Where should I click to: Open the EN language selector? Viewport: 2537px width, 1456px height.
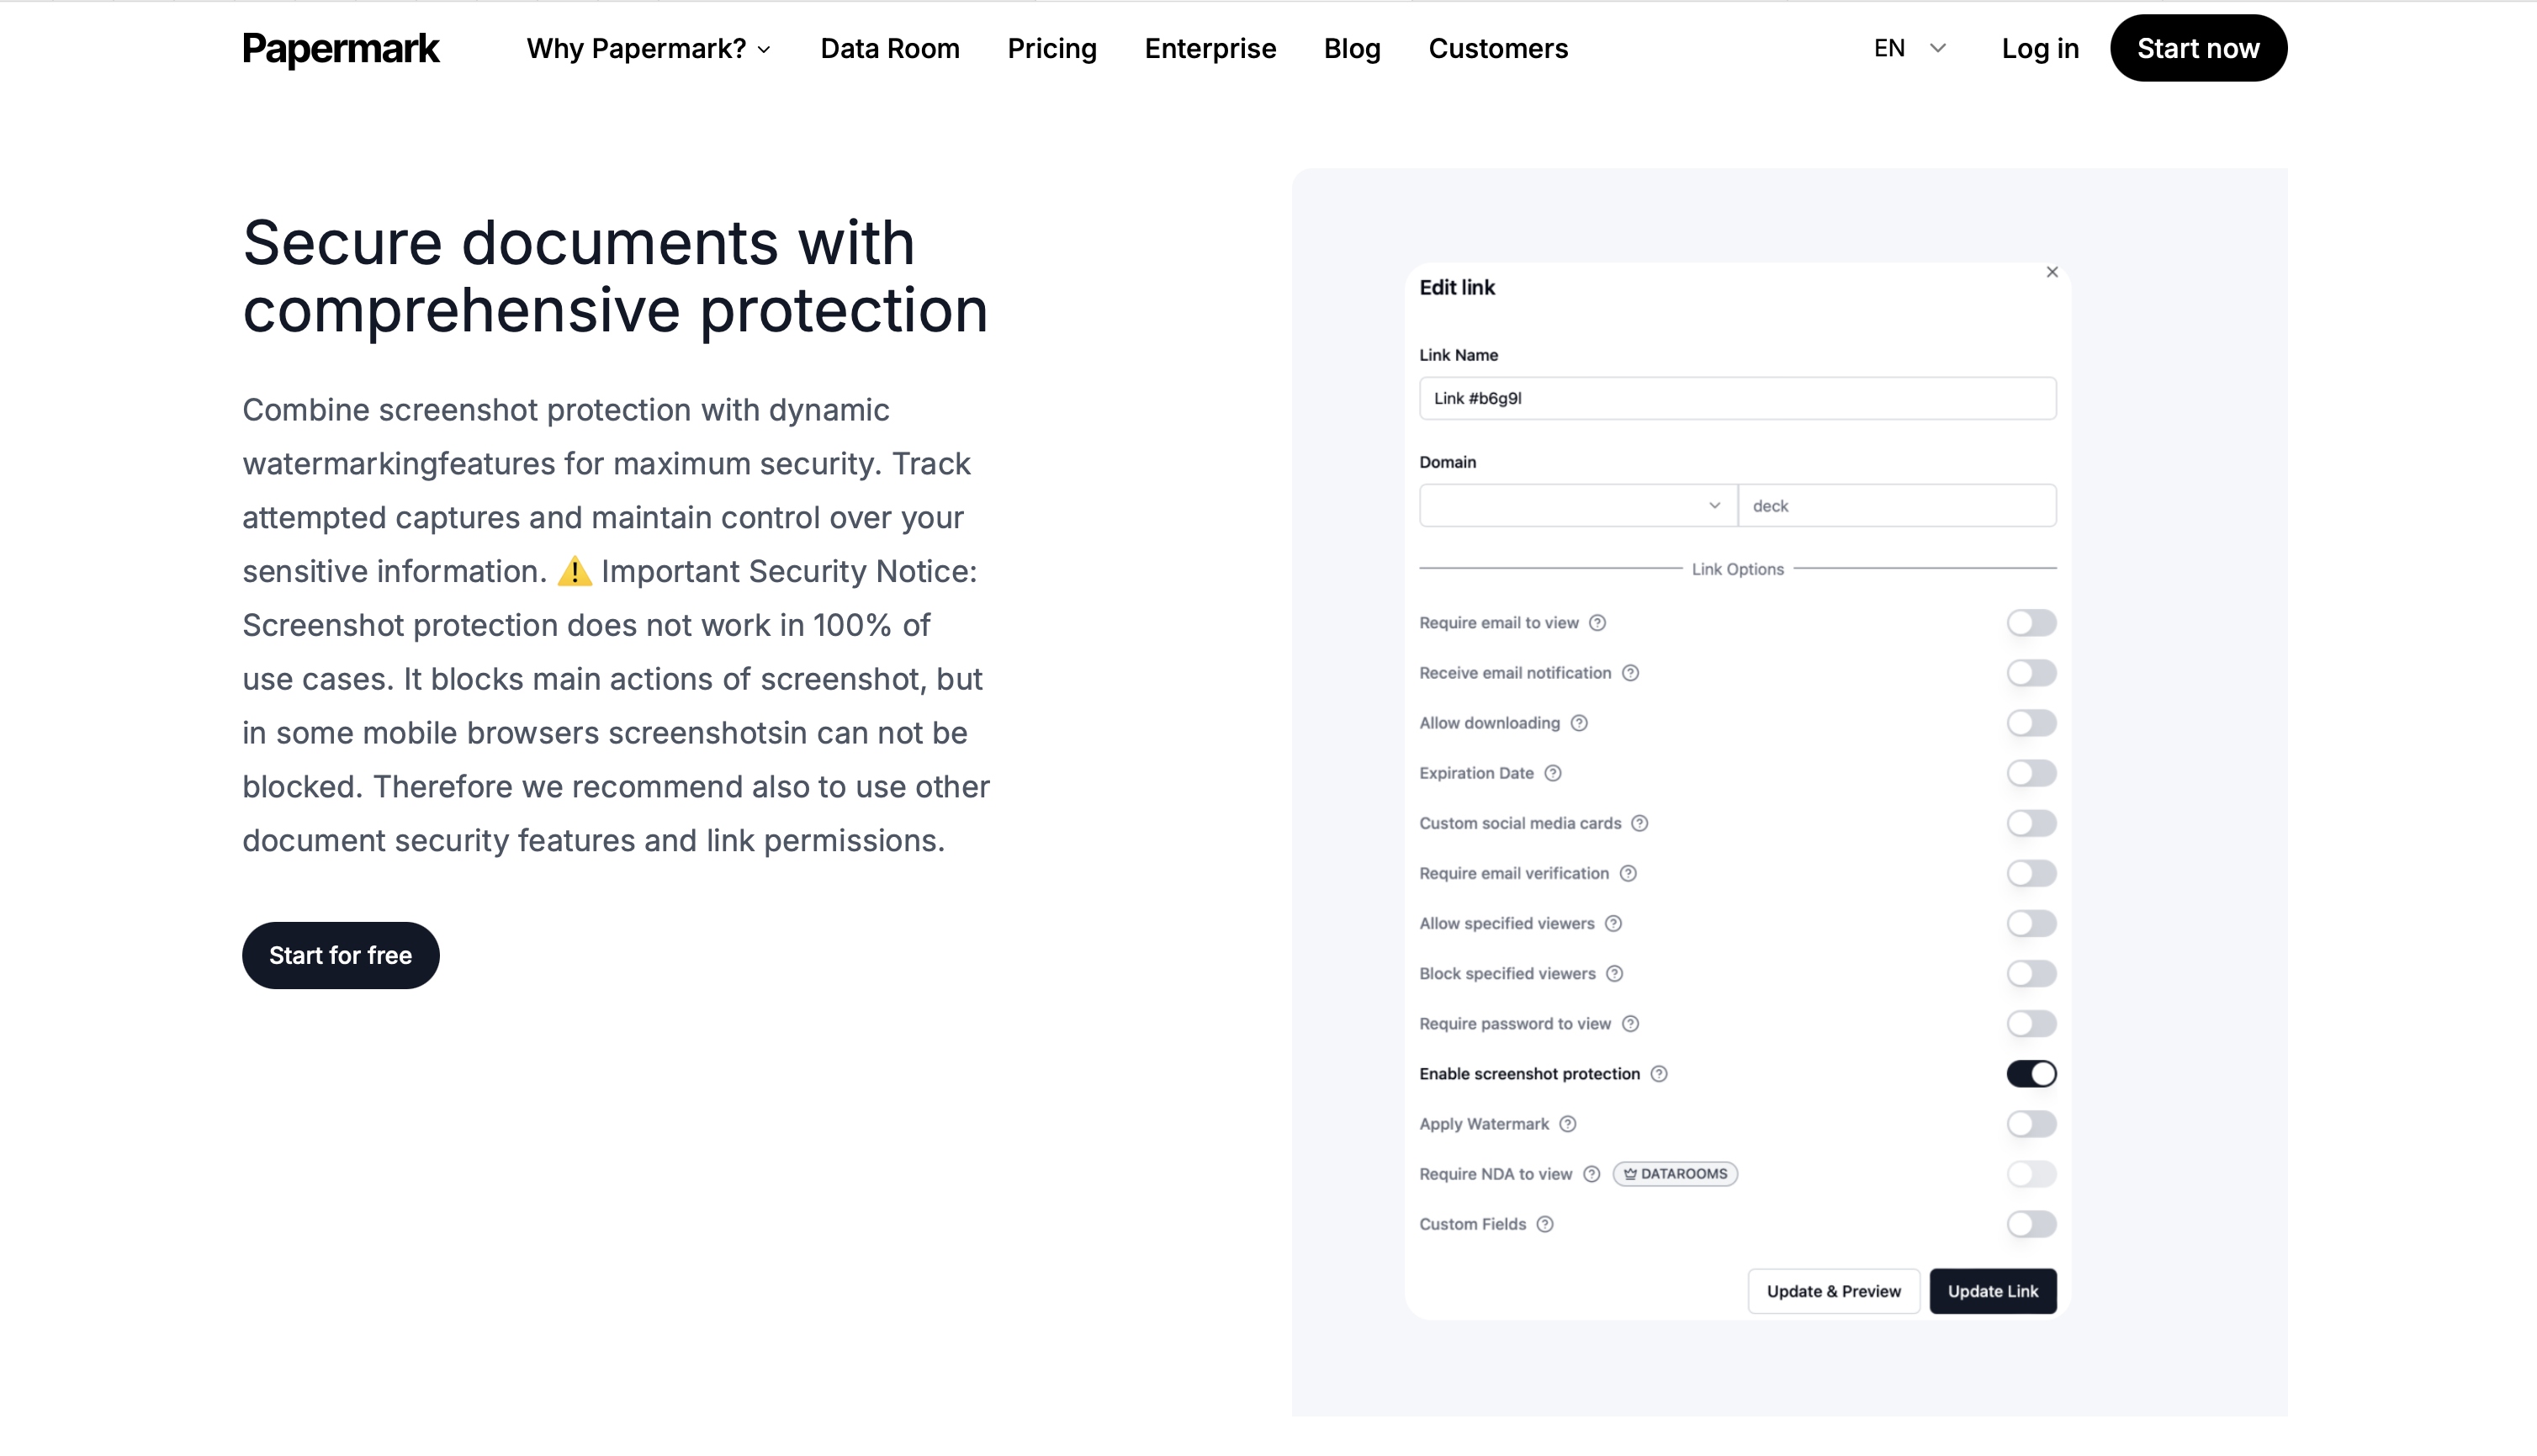(x=1909, y=48)
